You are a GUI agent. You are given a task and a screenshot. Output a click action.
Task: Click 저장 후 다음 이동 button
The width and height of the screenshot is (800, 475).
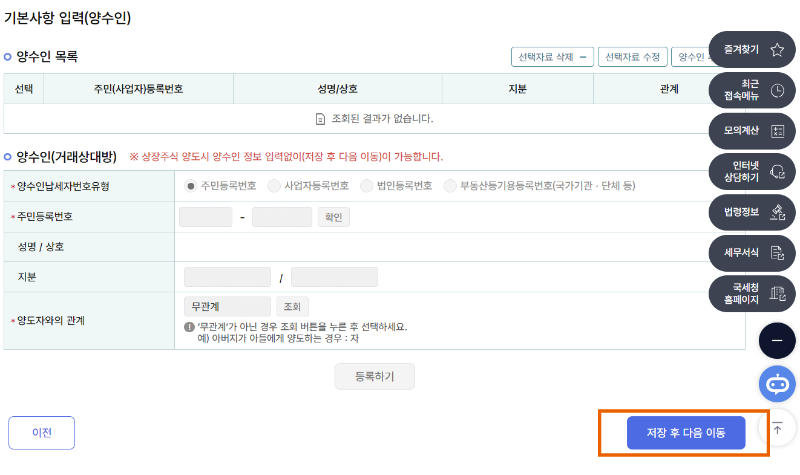(x=686, y=433)
